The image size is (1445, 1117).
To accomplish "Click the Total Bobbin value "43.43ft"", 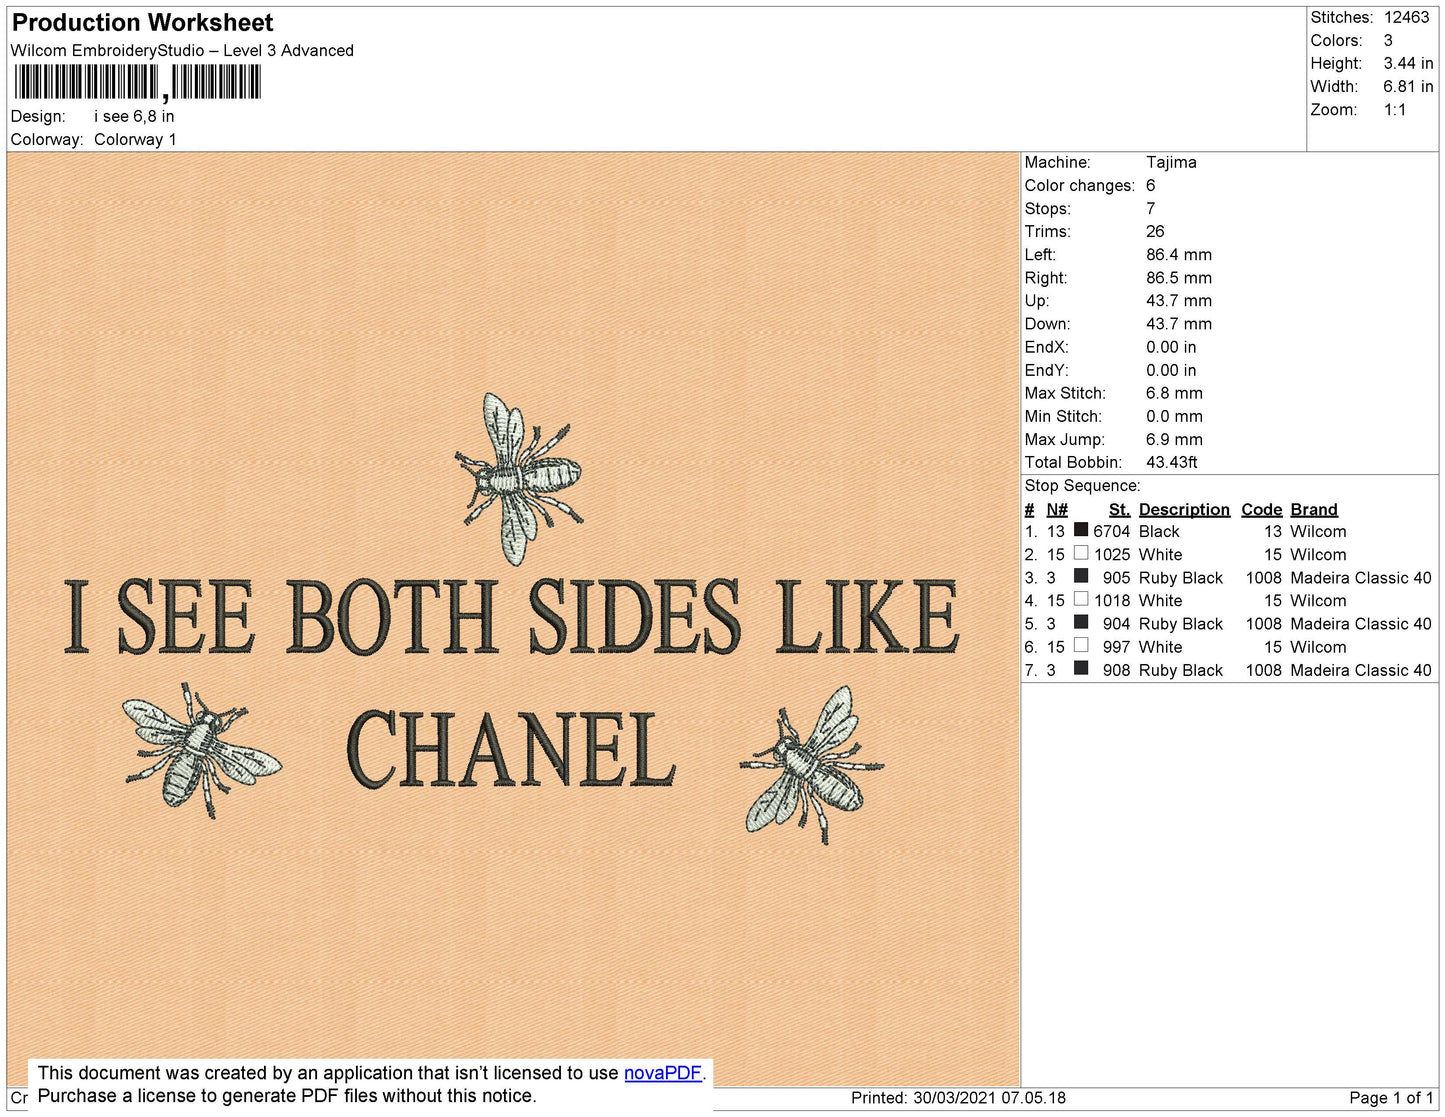I will click(x=1172, y=462).
